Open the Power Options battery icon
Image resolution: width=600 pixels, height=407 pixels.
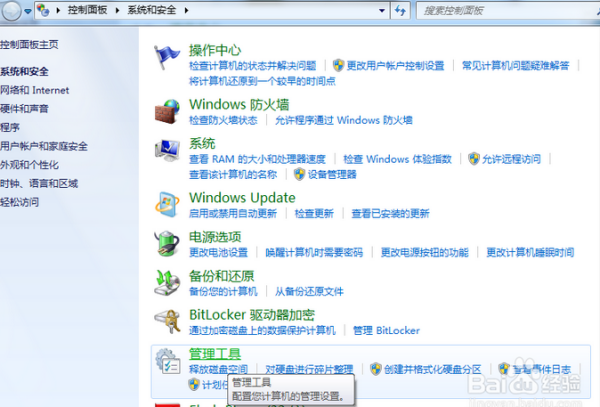167,244
